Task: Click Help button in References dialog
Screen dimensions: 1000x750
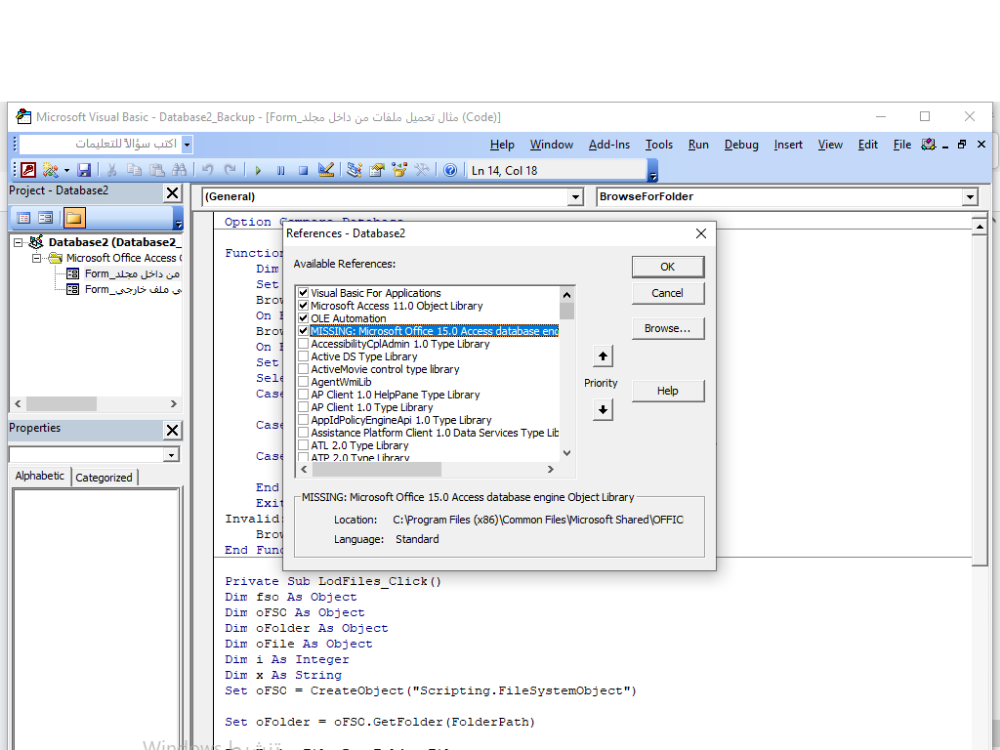Action: (x=668, y=391)
